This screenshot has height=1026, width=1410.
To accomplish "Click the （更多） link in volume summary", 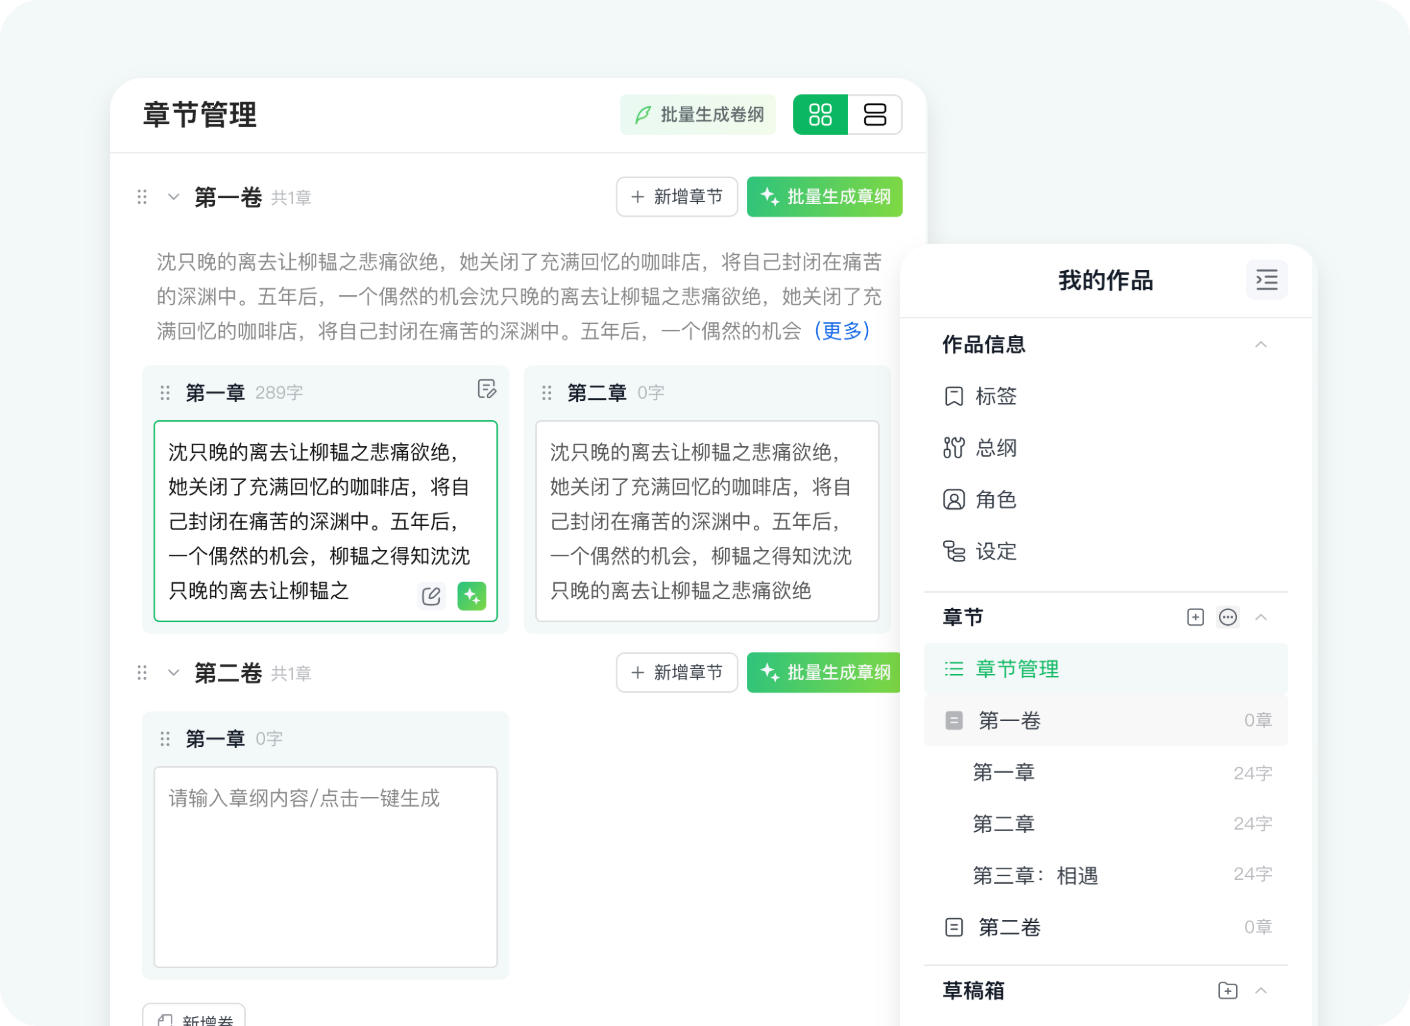I will pyautogui.click(x=843, y=331).
